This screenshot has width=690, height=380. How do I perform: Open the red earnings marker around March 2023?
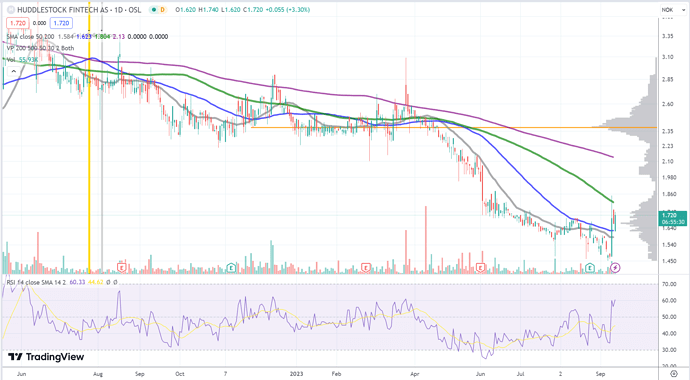[366, 267]
